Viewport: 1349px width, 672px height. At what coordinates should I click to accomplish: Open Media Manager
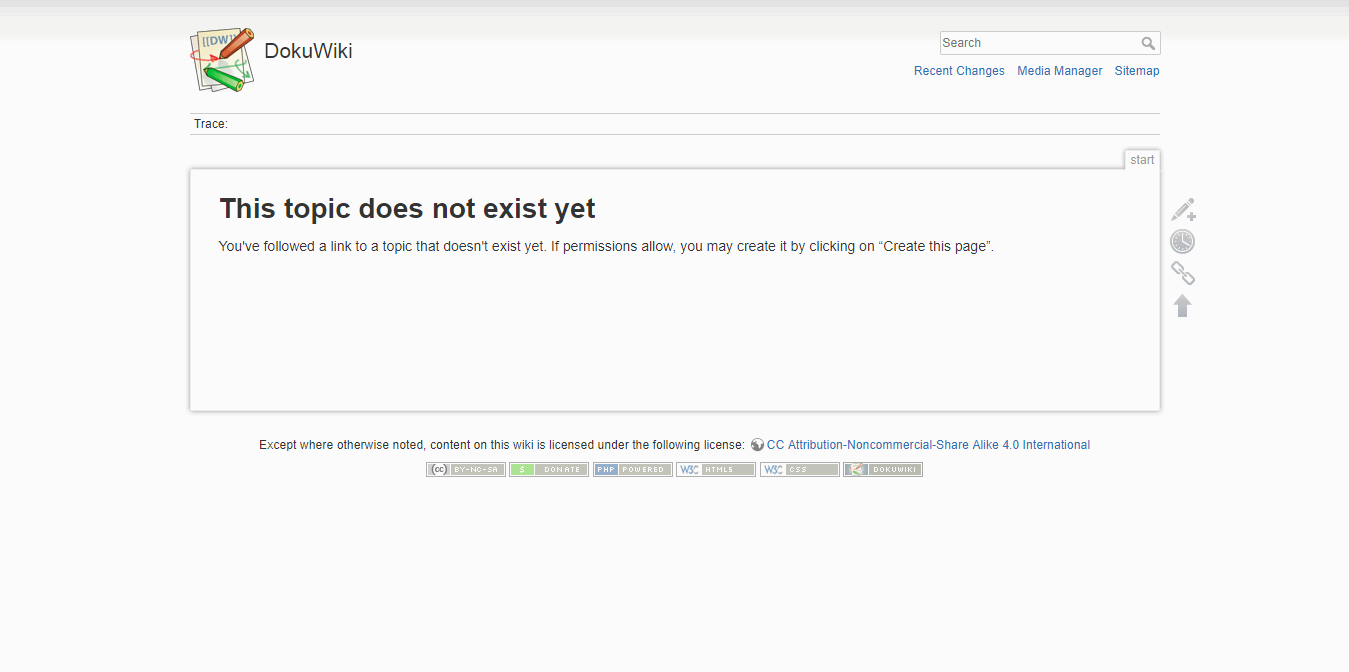coord(1060,71)
